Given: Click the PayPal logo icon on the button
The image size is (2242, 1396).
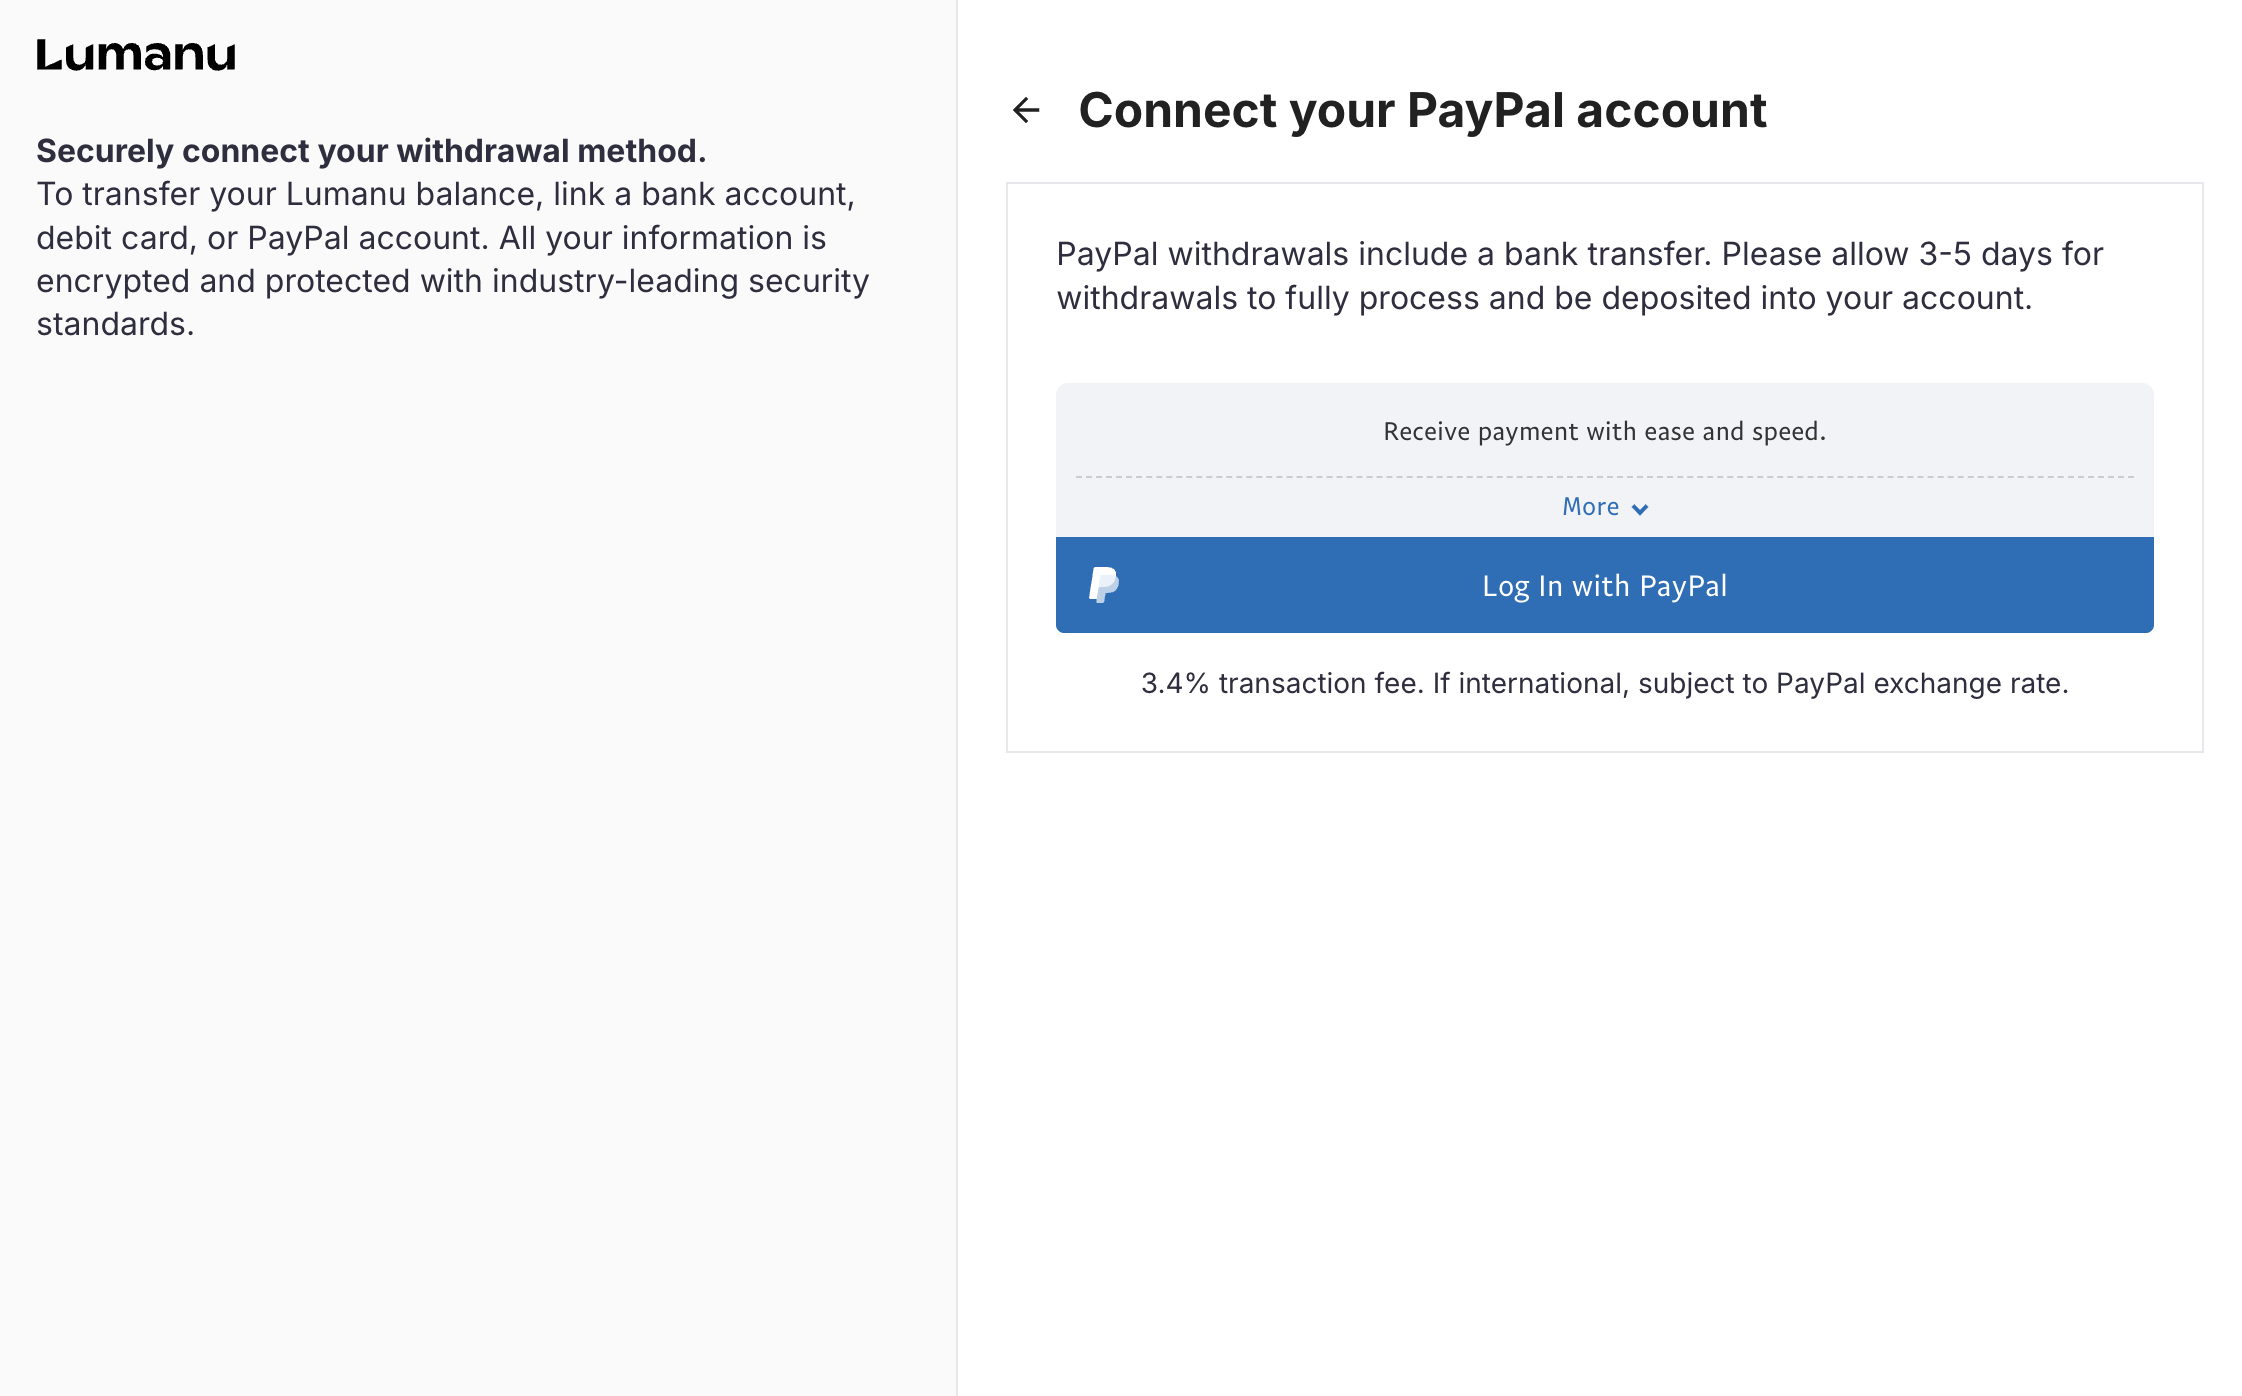Looking at the screenshot, I should [x=1103, y=585].
